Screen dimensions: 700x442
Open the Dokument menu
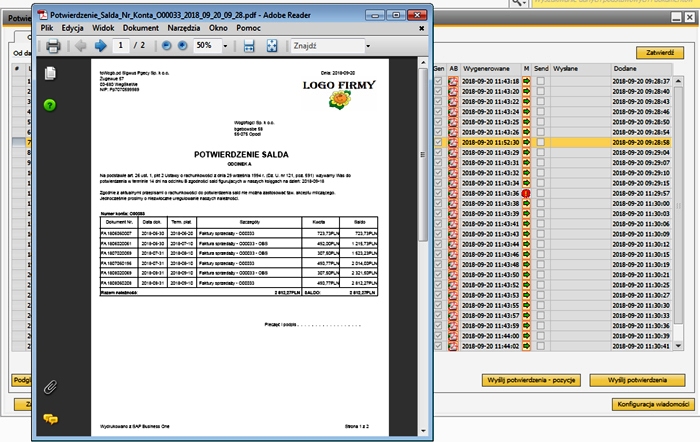pyautogui.click(x=141, y=28)
